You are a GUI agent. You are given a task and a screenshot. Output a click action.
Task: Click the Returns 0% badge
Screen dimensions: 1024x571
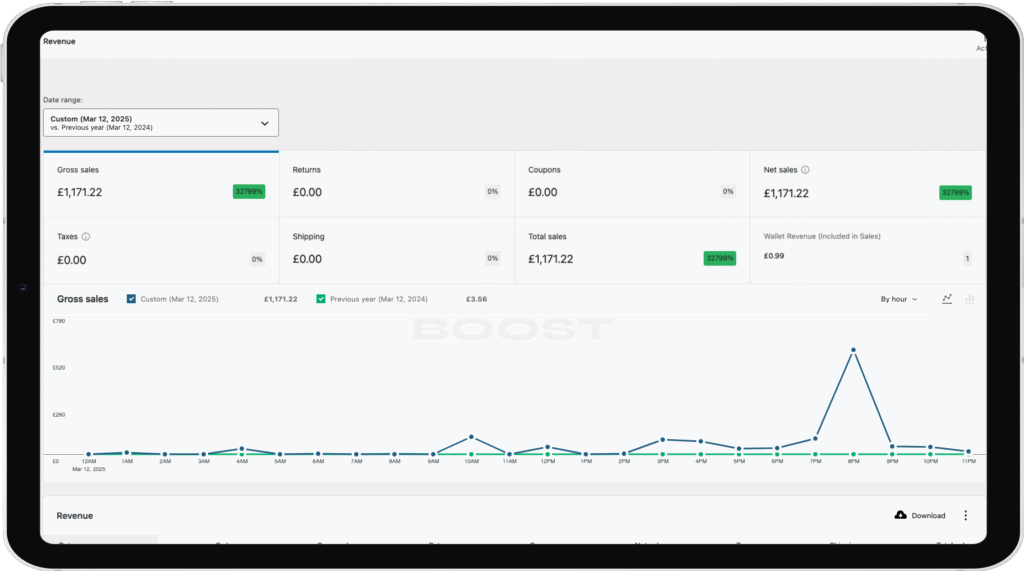(x=492, y=191)
